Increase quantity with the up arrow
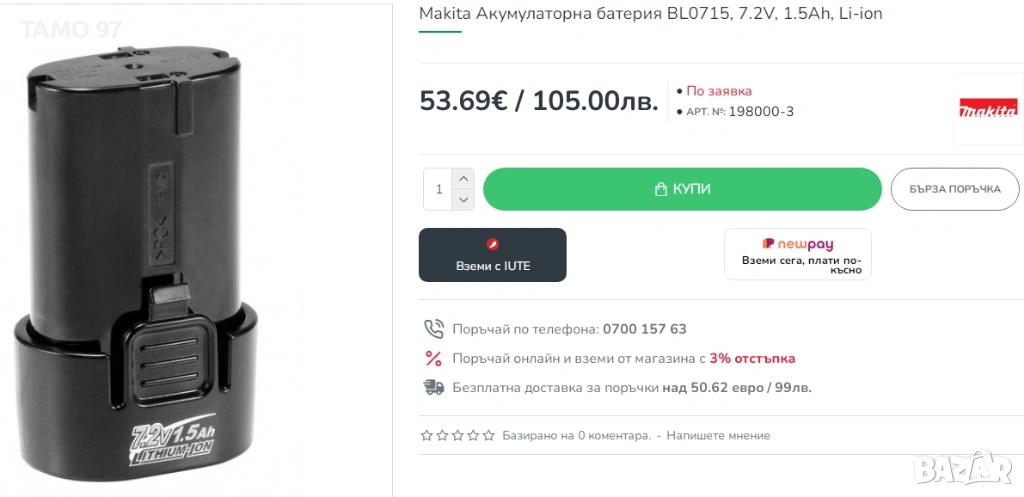This screenshot has width=1024, height=497. click(x=462, y=178)
